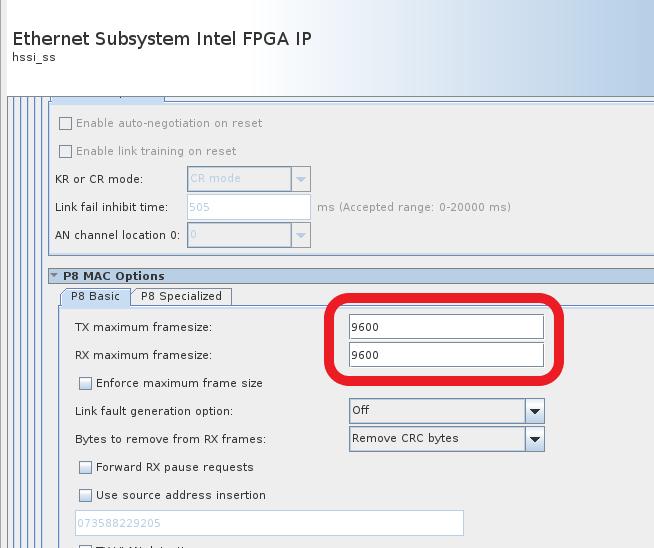
Task: Switch to the P8 Specialized tab
Action: 181,296
